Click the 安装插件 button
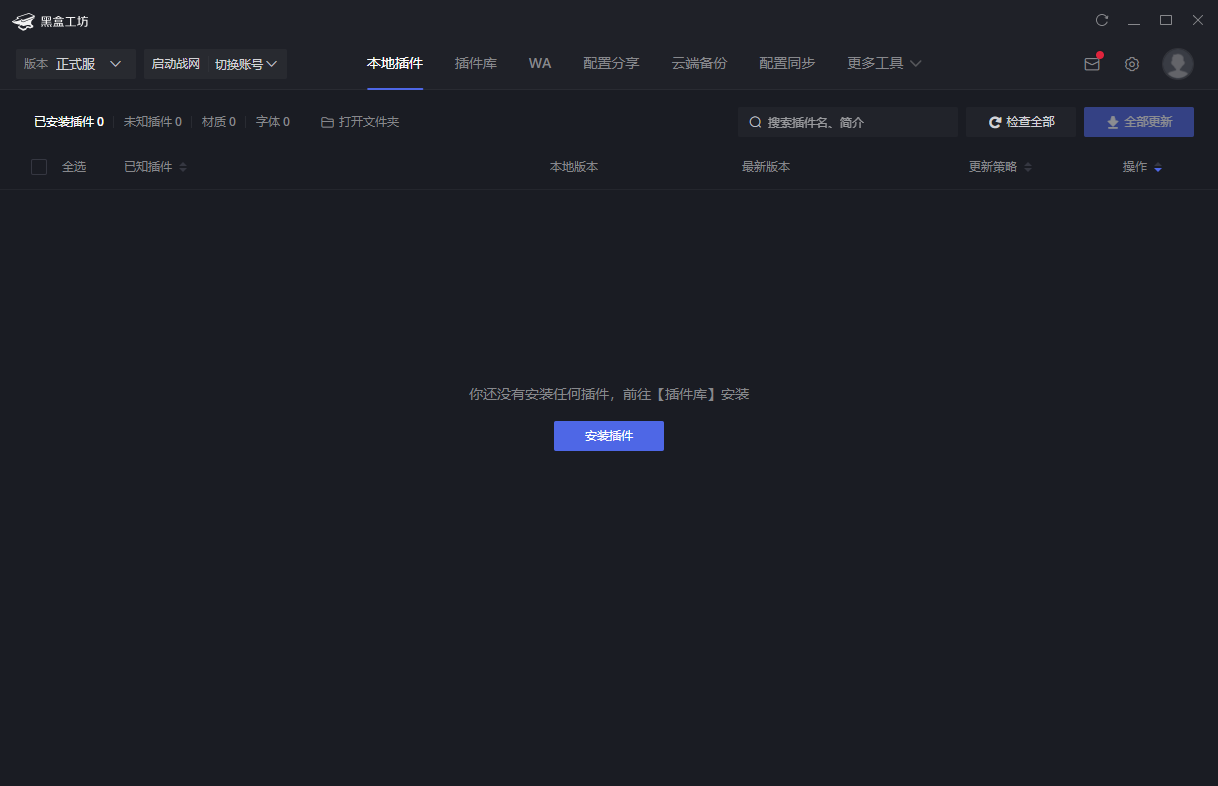This screenshot has height=786, width=1218. point(608,436)
